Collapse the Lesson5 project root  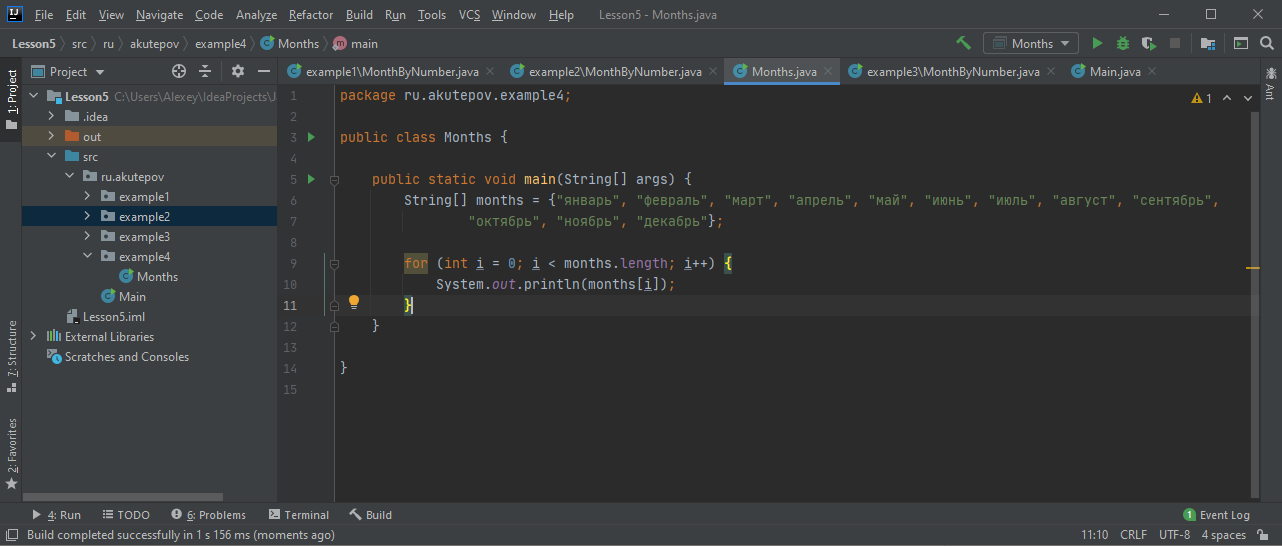pyautogui.click(x=34, y=97)
